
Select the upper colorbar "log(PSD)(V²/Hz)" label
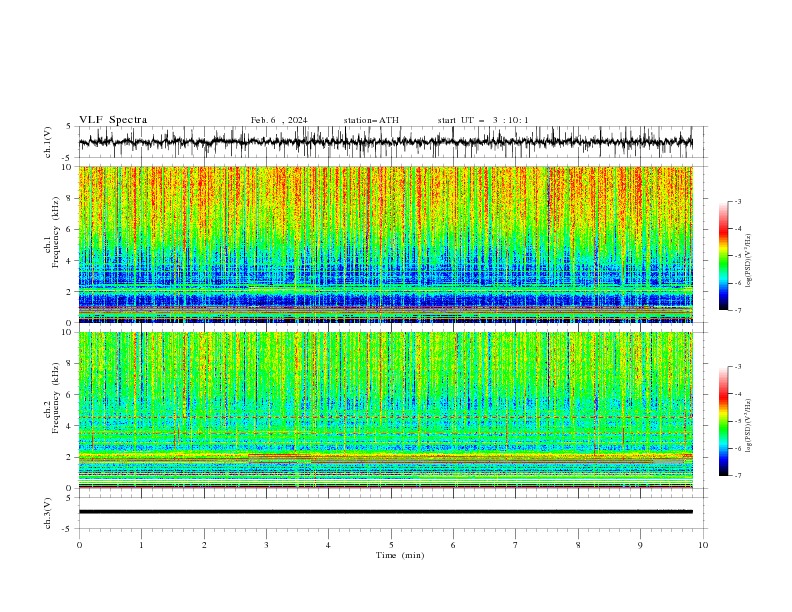click(749, 261)
